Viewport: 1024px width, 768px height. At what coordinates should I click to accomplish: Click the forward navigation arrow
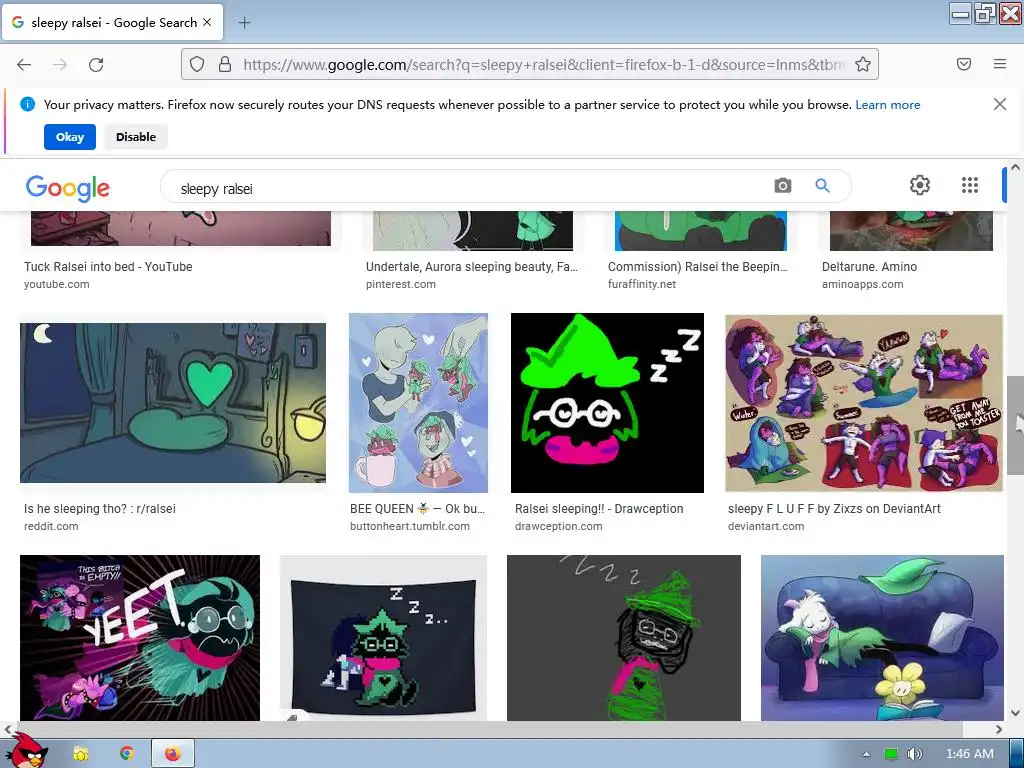coord(60,65)
